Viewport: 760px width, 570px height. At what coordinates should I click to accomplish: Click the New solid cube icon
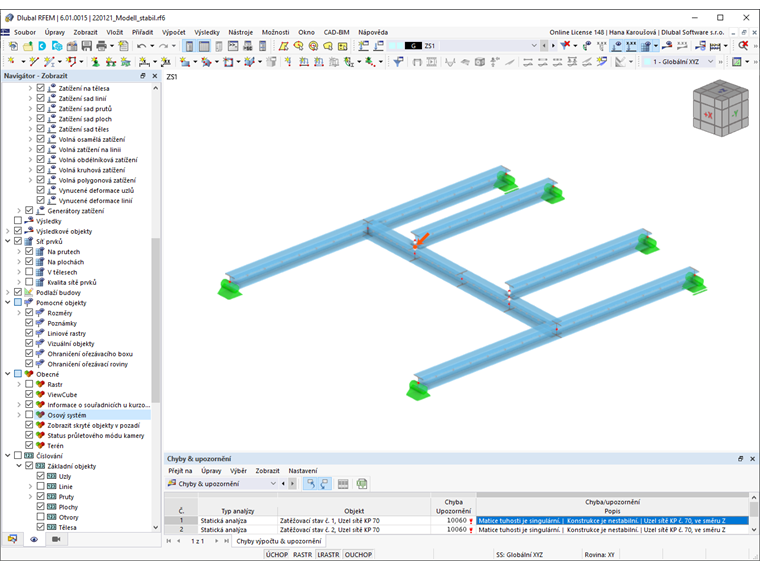point(250,62)
